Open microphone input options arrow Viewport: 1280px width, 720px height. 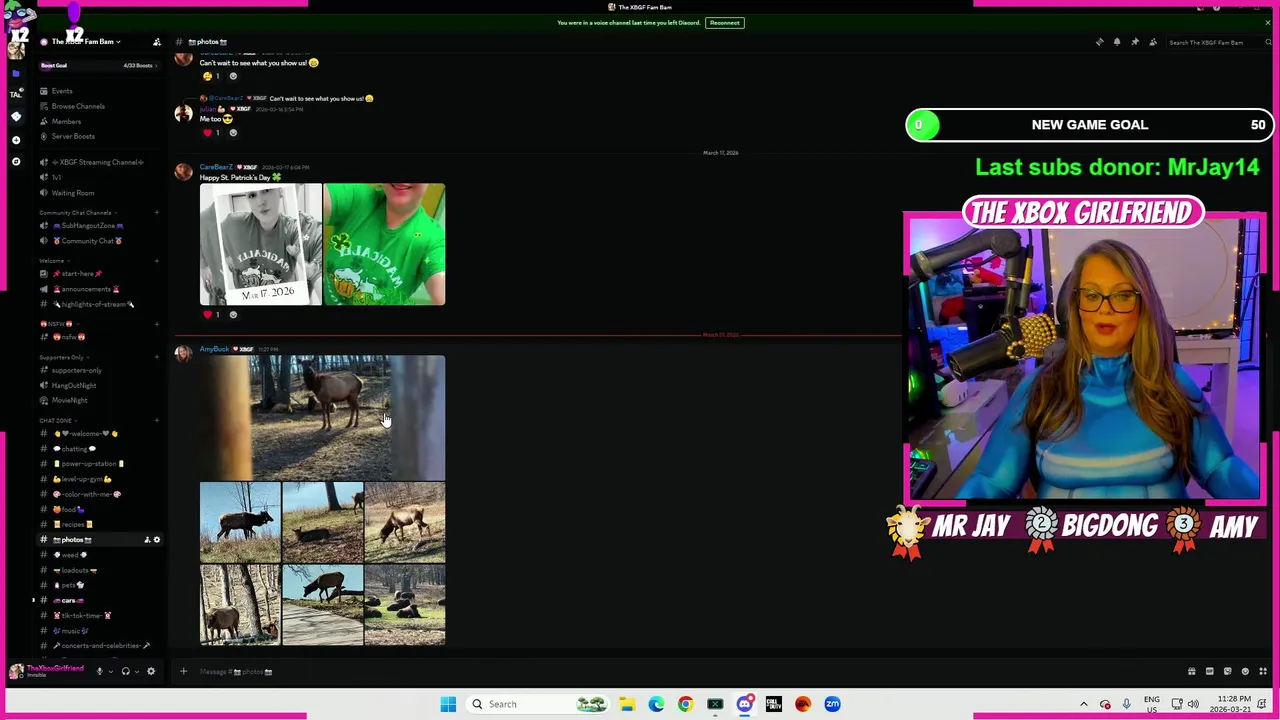[110, 671]
